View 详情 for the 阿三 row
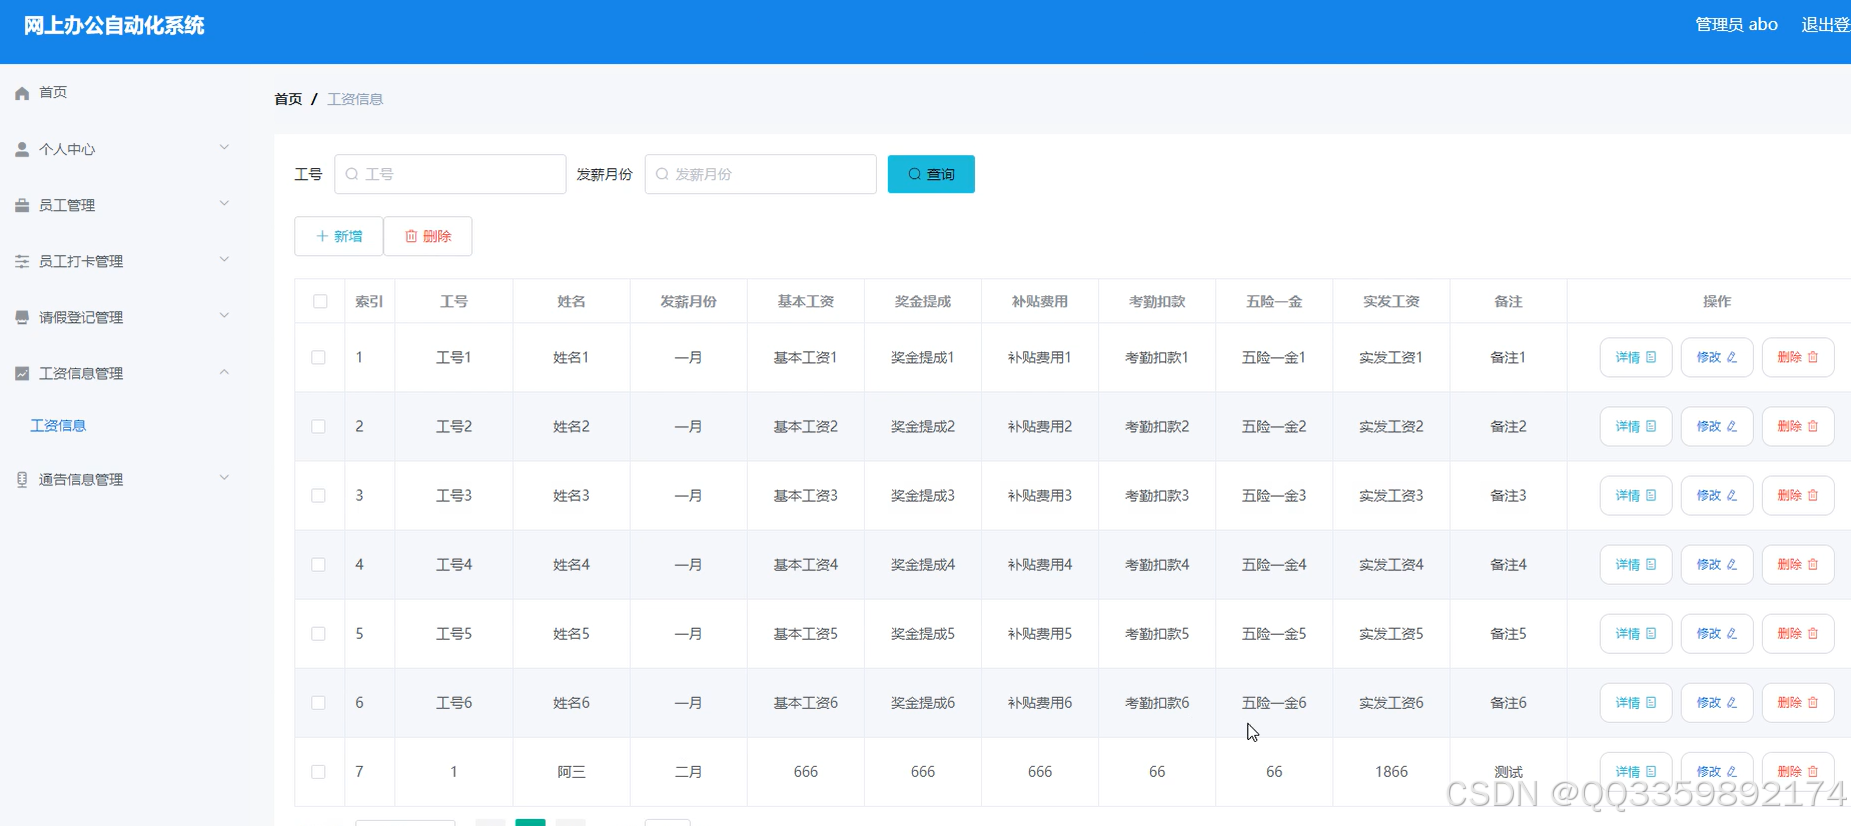 coord(1636,771)
